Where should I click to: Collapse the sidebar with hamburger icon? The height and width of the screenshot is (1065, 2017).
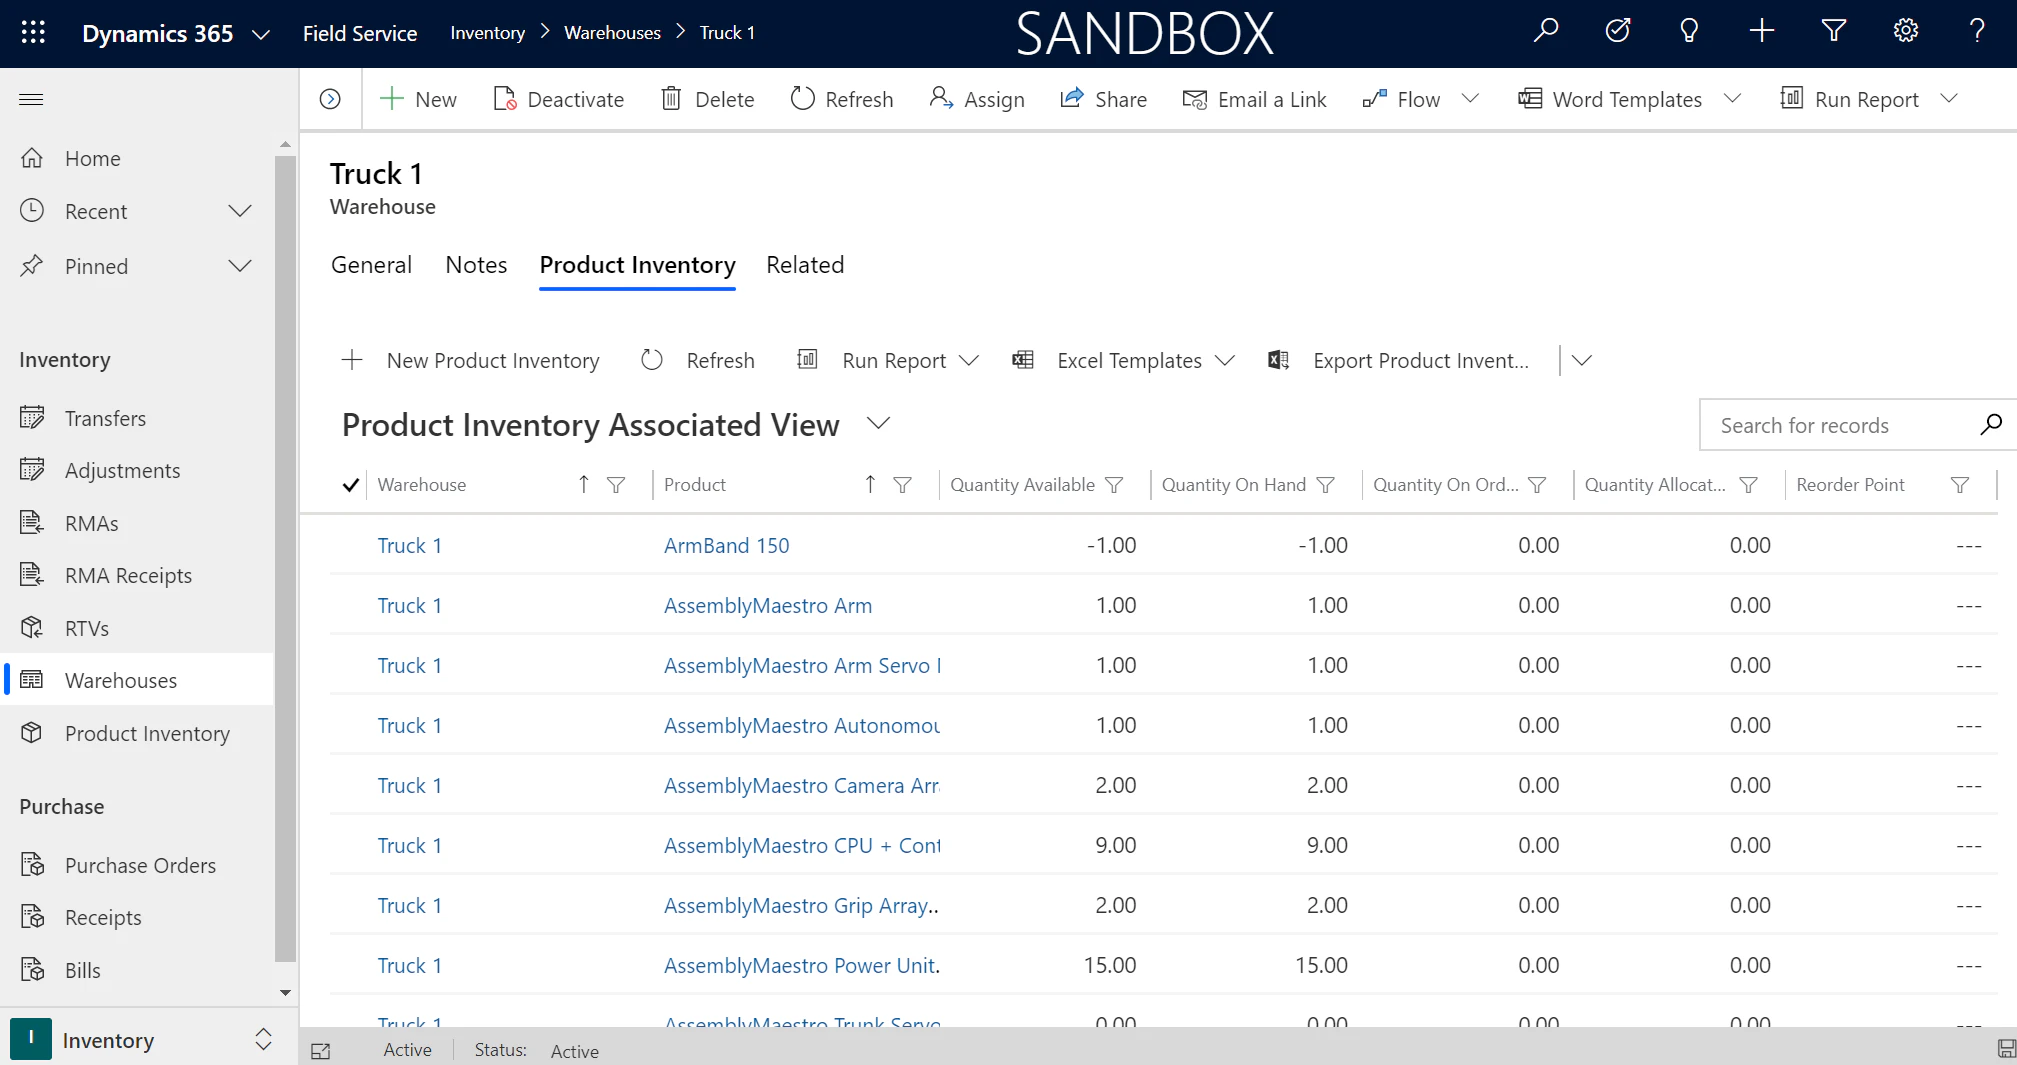[31, 99]
